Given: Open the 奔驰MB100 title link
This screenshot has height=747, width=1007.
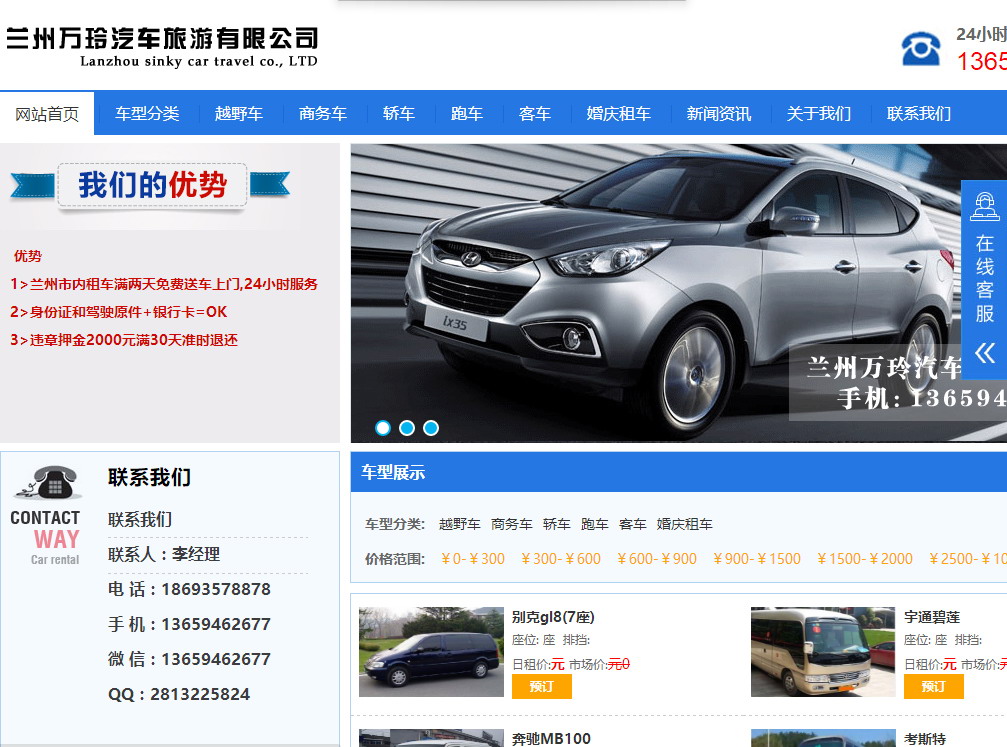Looking at the screenshot, I should (x=551, y=739).
